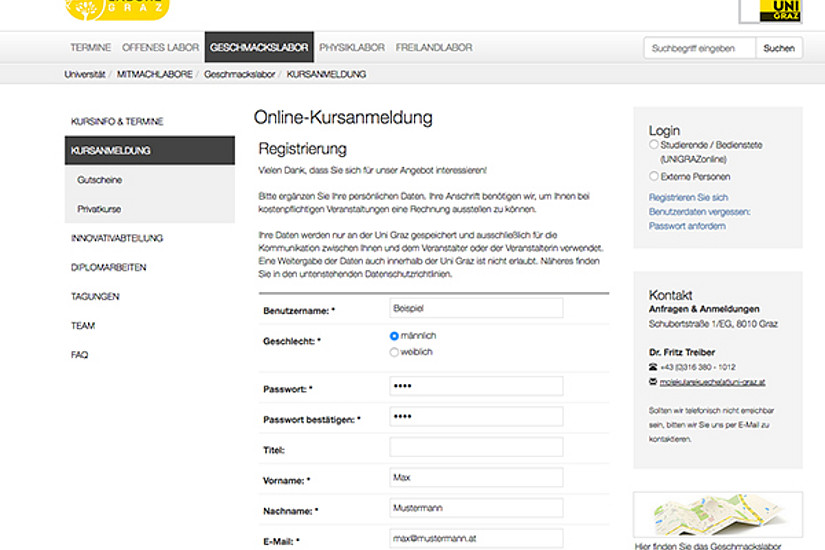Click into the Nachname field
The width and height of the screenshot is (825, 550).
click(x=476, y=508)
